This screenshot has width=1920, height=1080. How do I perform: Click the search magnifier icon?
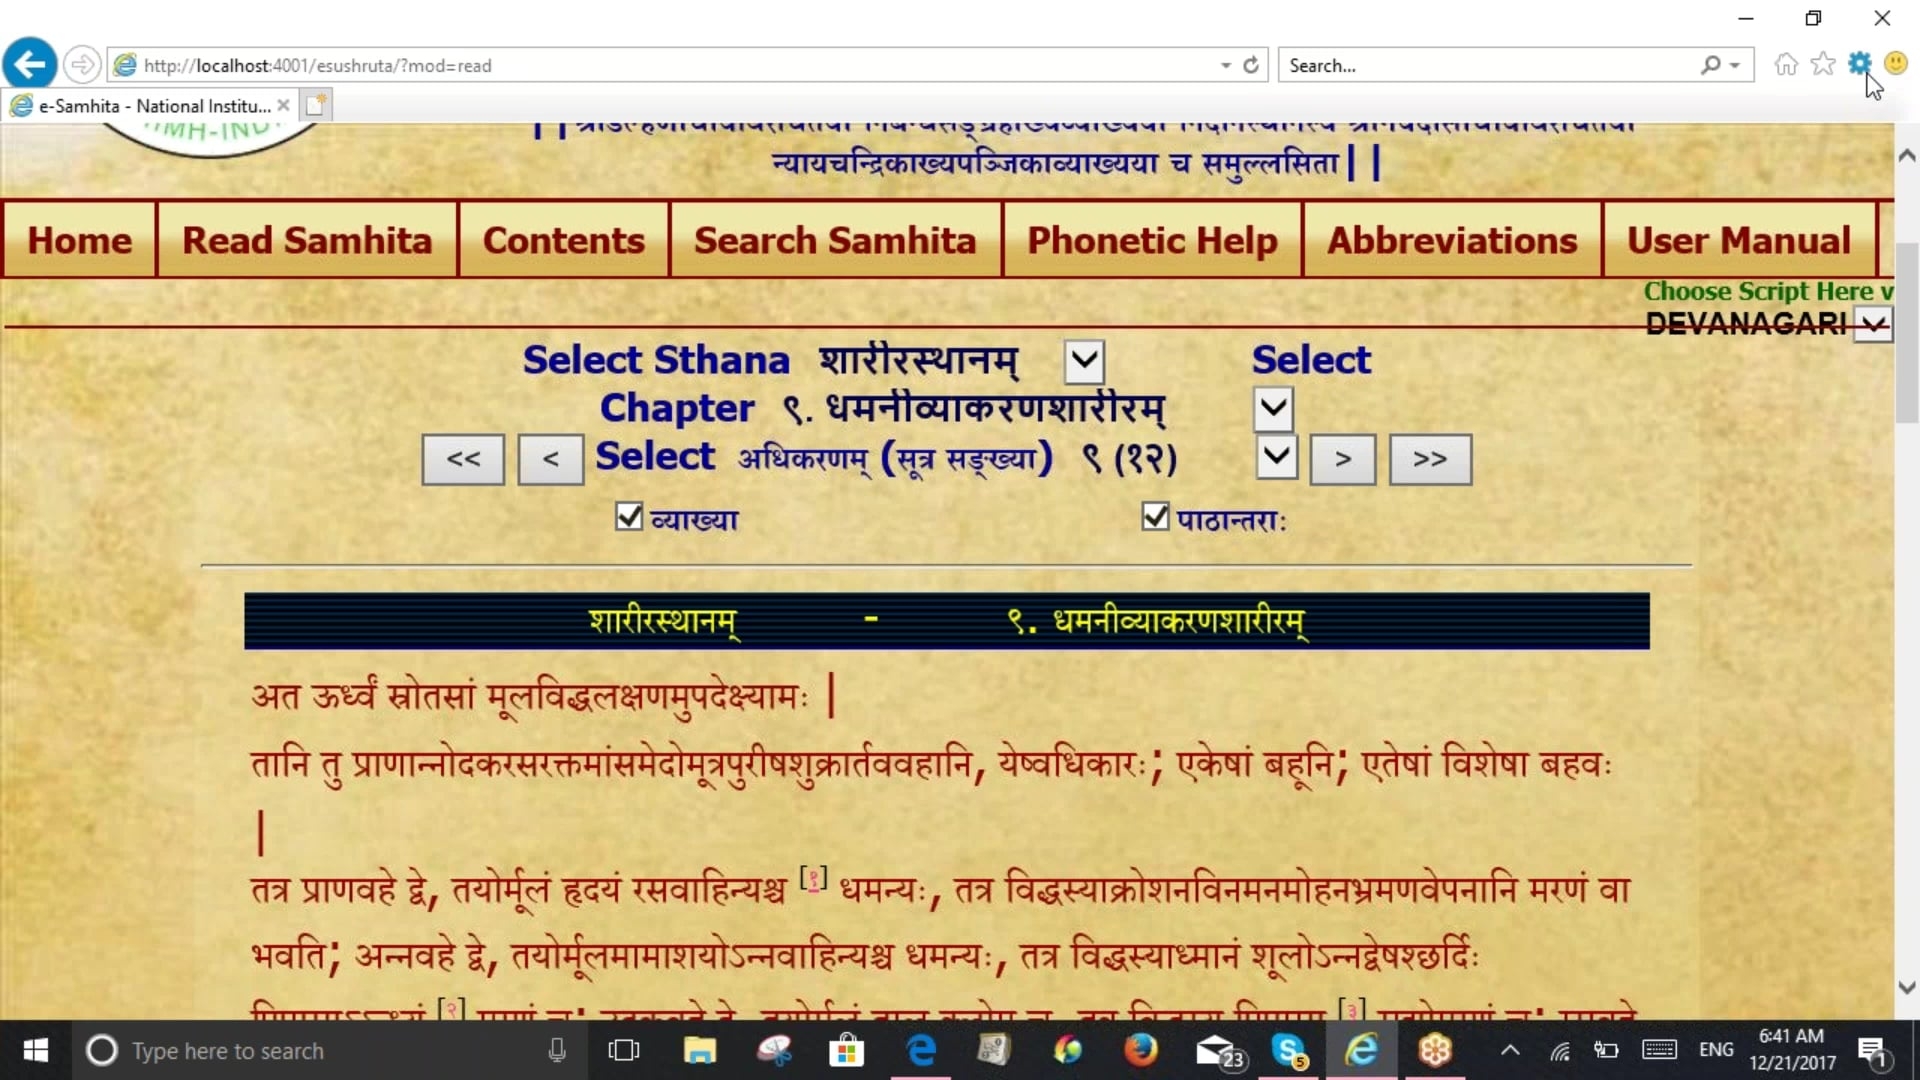click(1711, 65)
